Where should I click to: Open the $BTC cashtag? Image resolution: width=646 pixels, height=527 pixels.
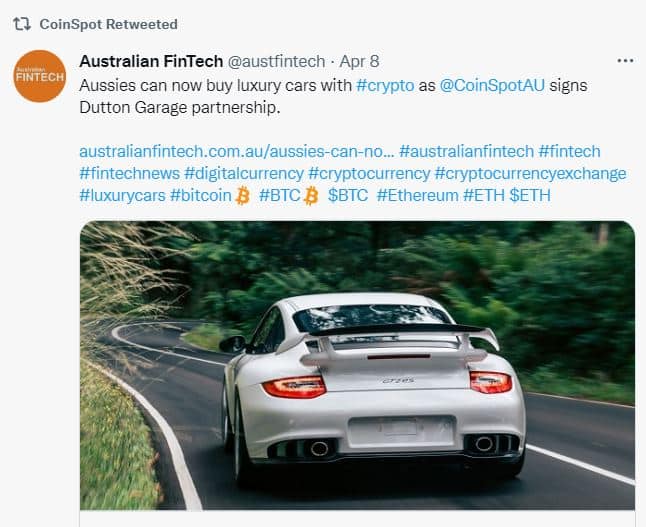tap(348, 195)
